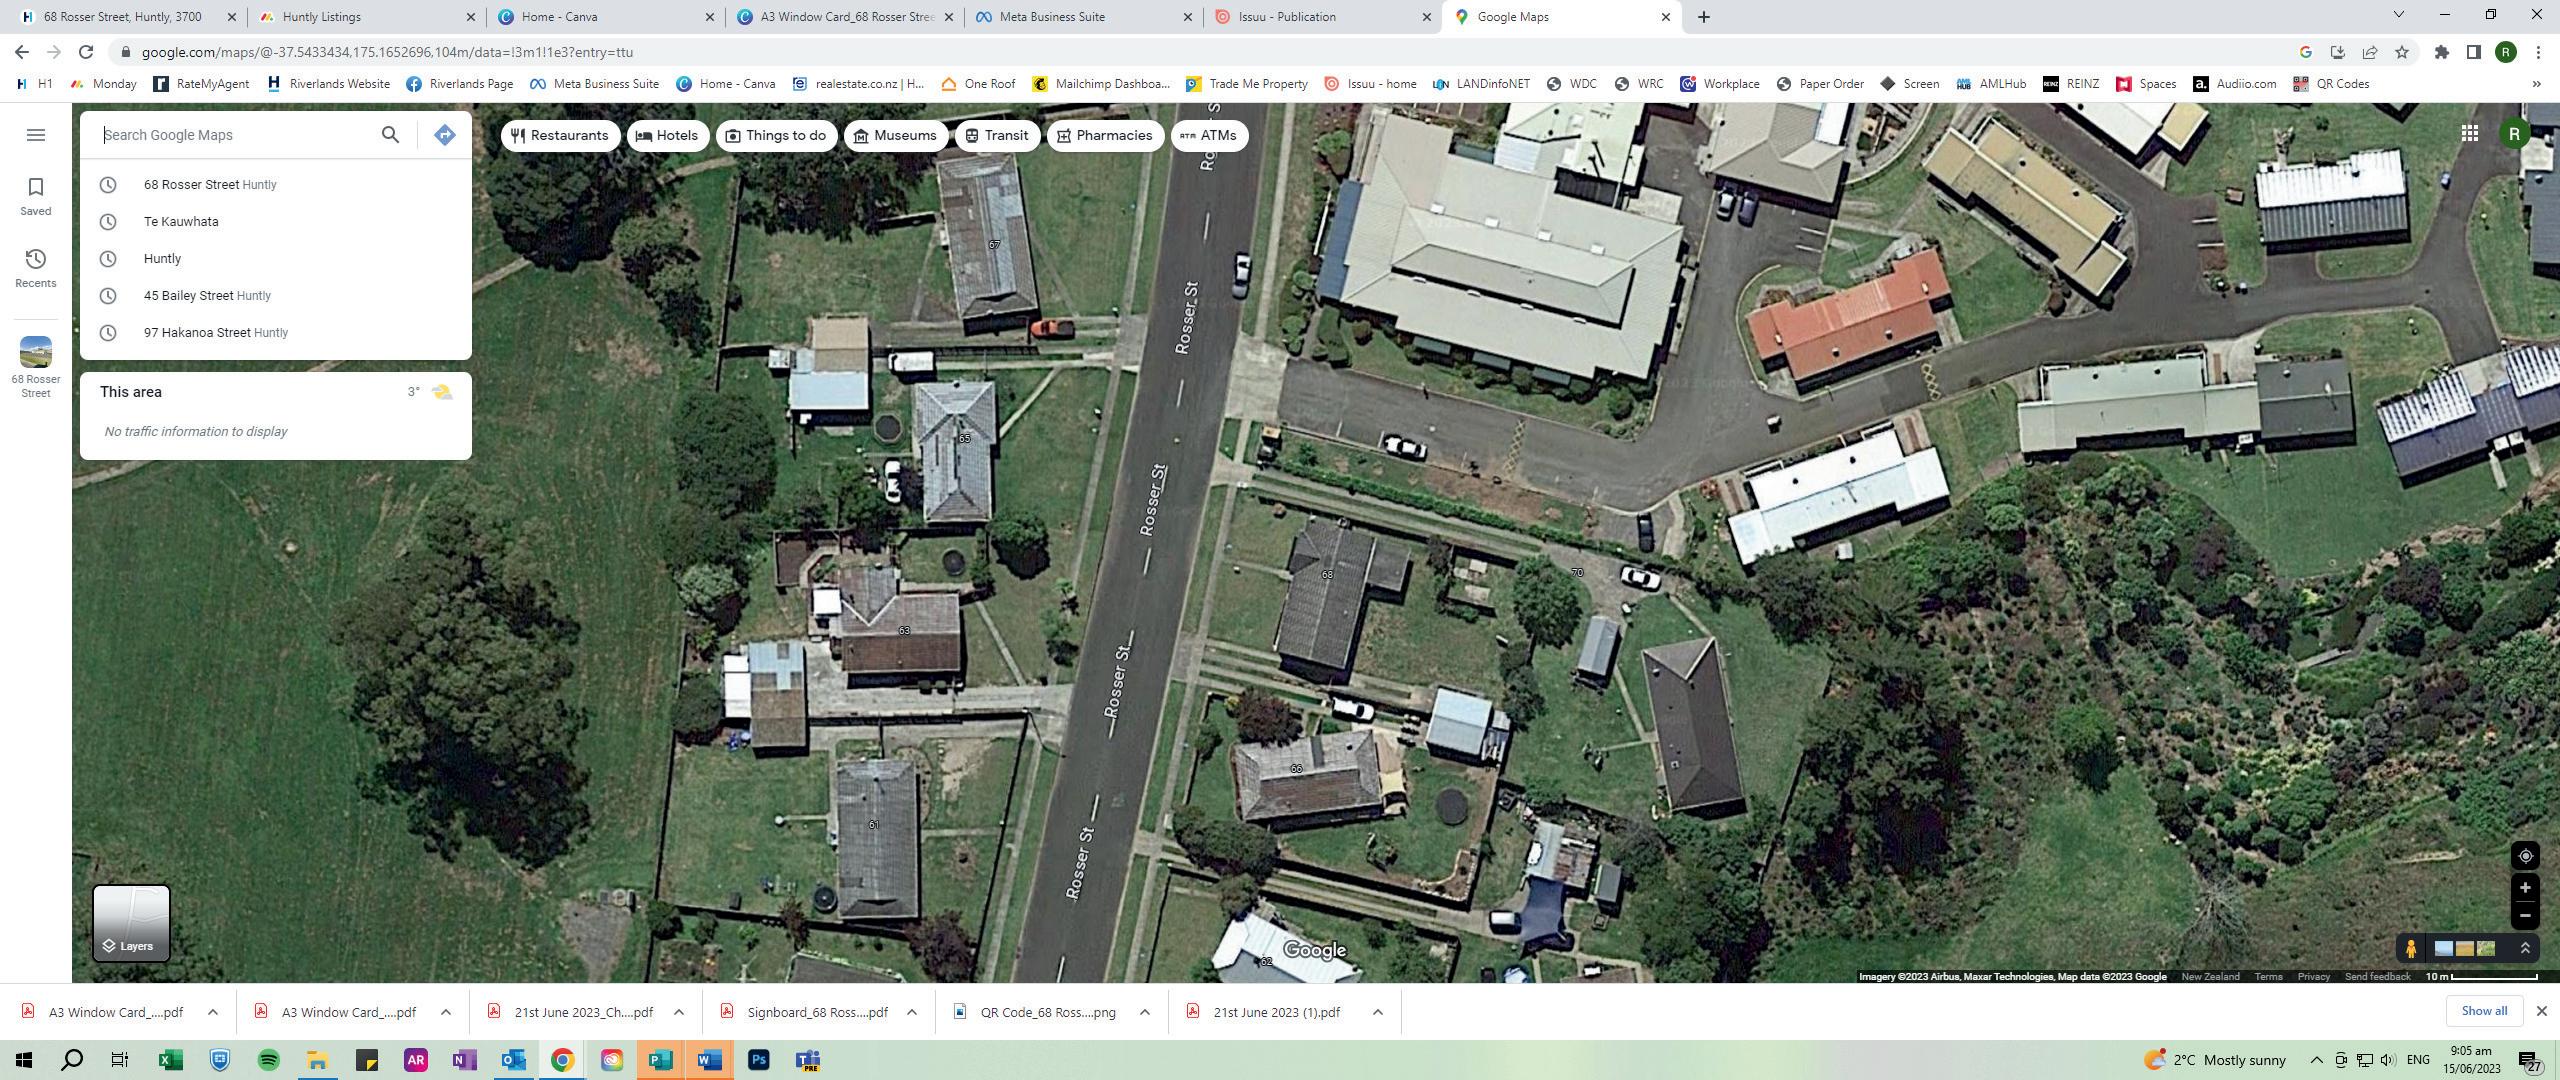Open Street View Pegman icon

click(x=2411, y=949)
